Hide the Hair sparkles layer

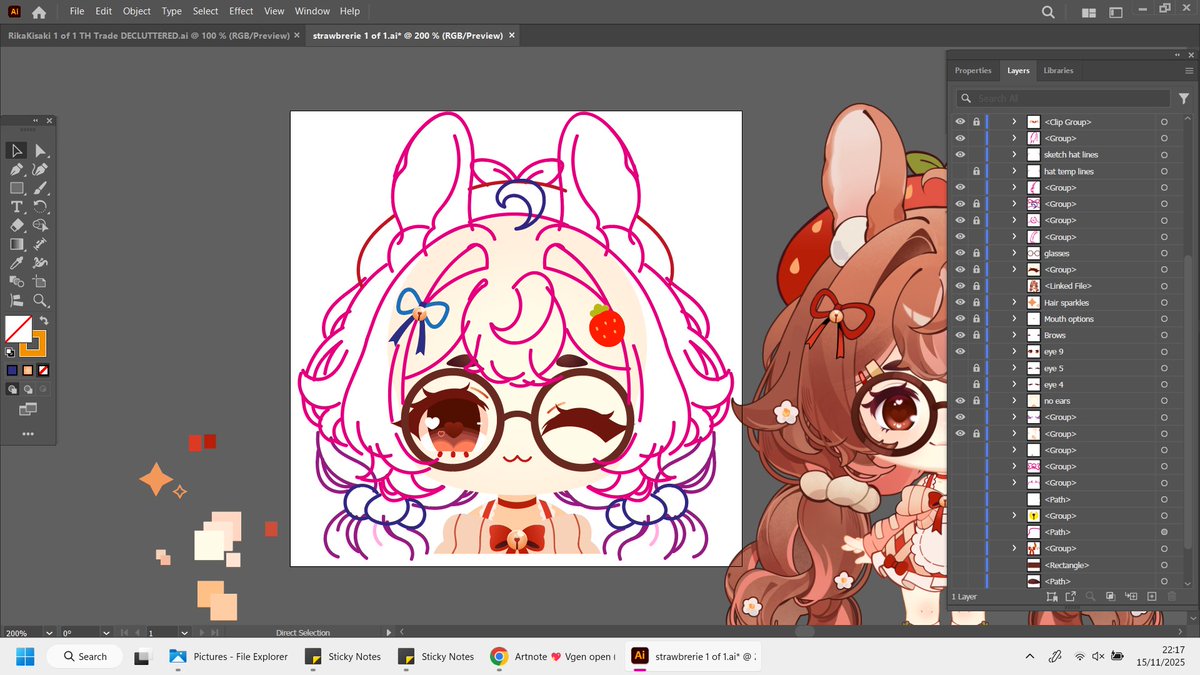tap(960, 302)
